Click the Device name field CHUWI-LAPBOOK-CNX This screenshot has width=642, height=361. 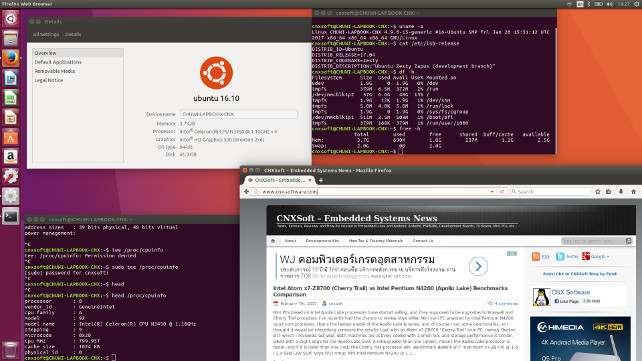tap(239, 114)
